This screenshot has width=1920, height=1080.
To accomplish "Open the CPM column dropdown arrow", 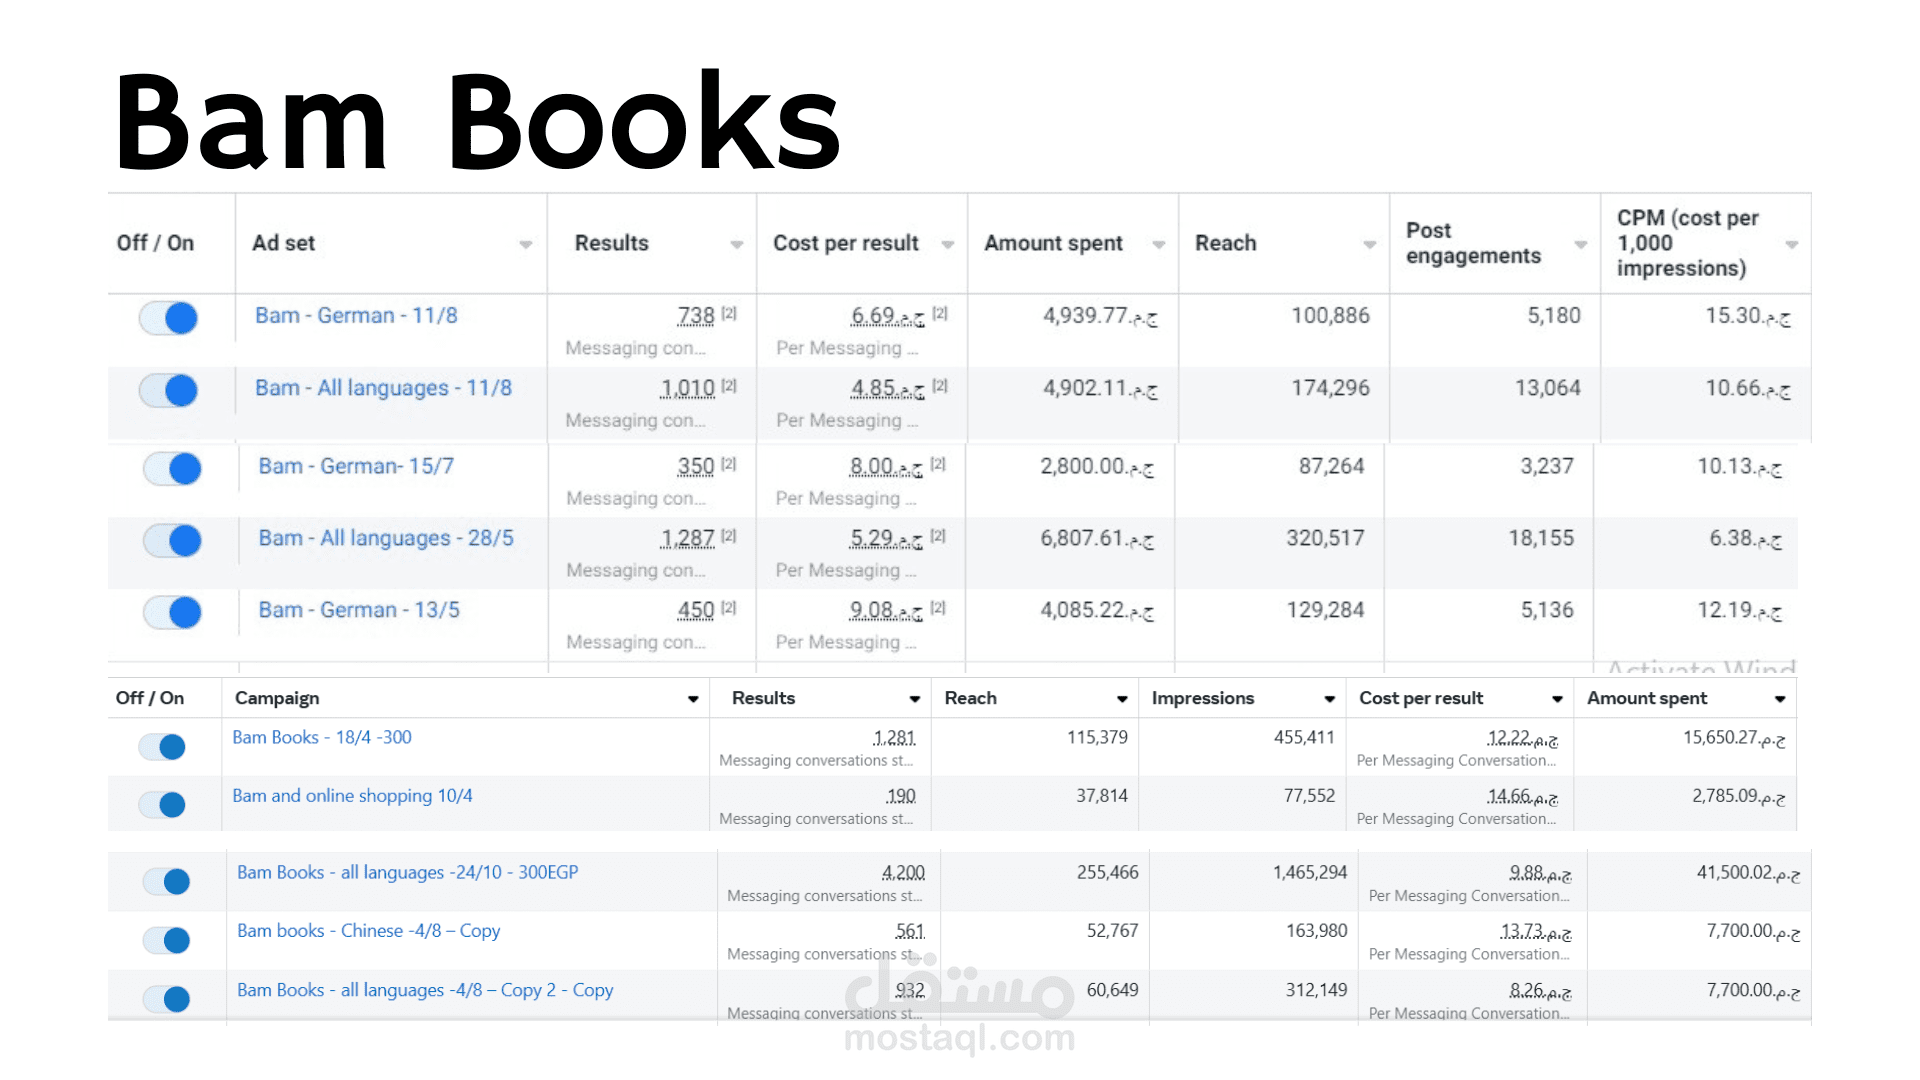I will 1791,245.
